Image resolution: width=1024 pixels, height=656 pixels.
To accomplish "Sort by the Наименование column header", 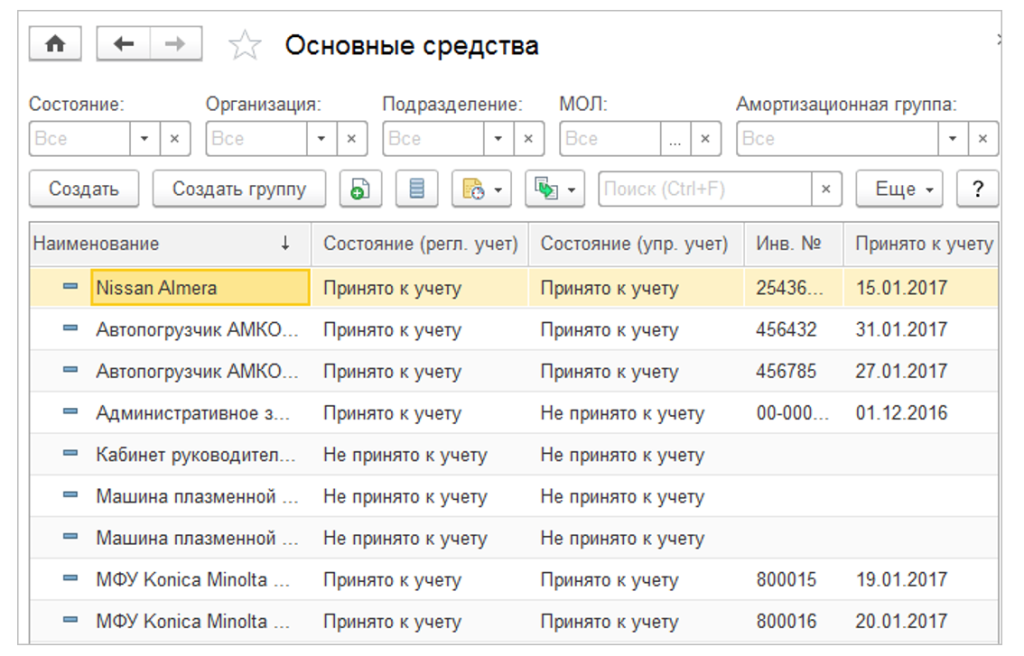I will pyautogui.click(x=170, y=244).
